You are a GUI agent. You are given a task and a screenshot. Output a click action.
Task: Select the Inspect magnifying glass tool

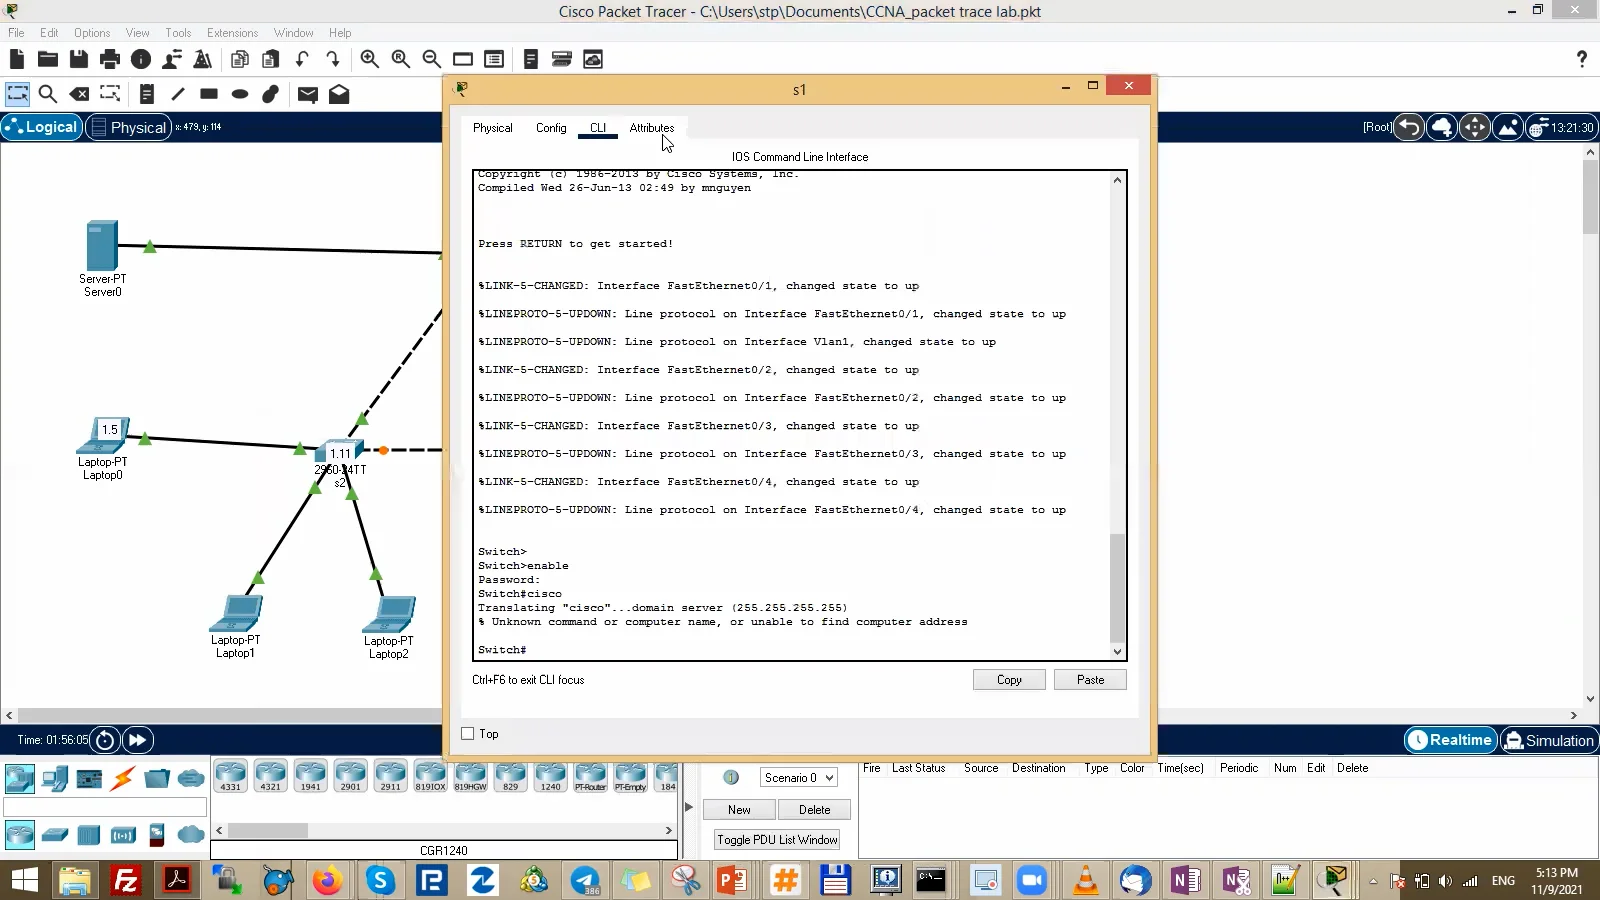pos(47,94)
